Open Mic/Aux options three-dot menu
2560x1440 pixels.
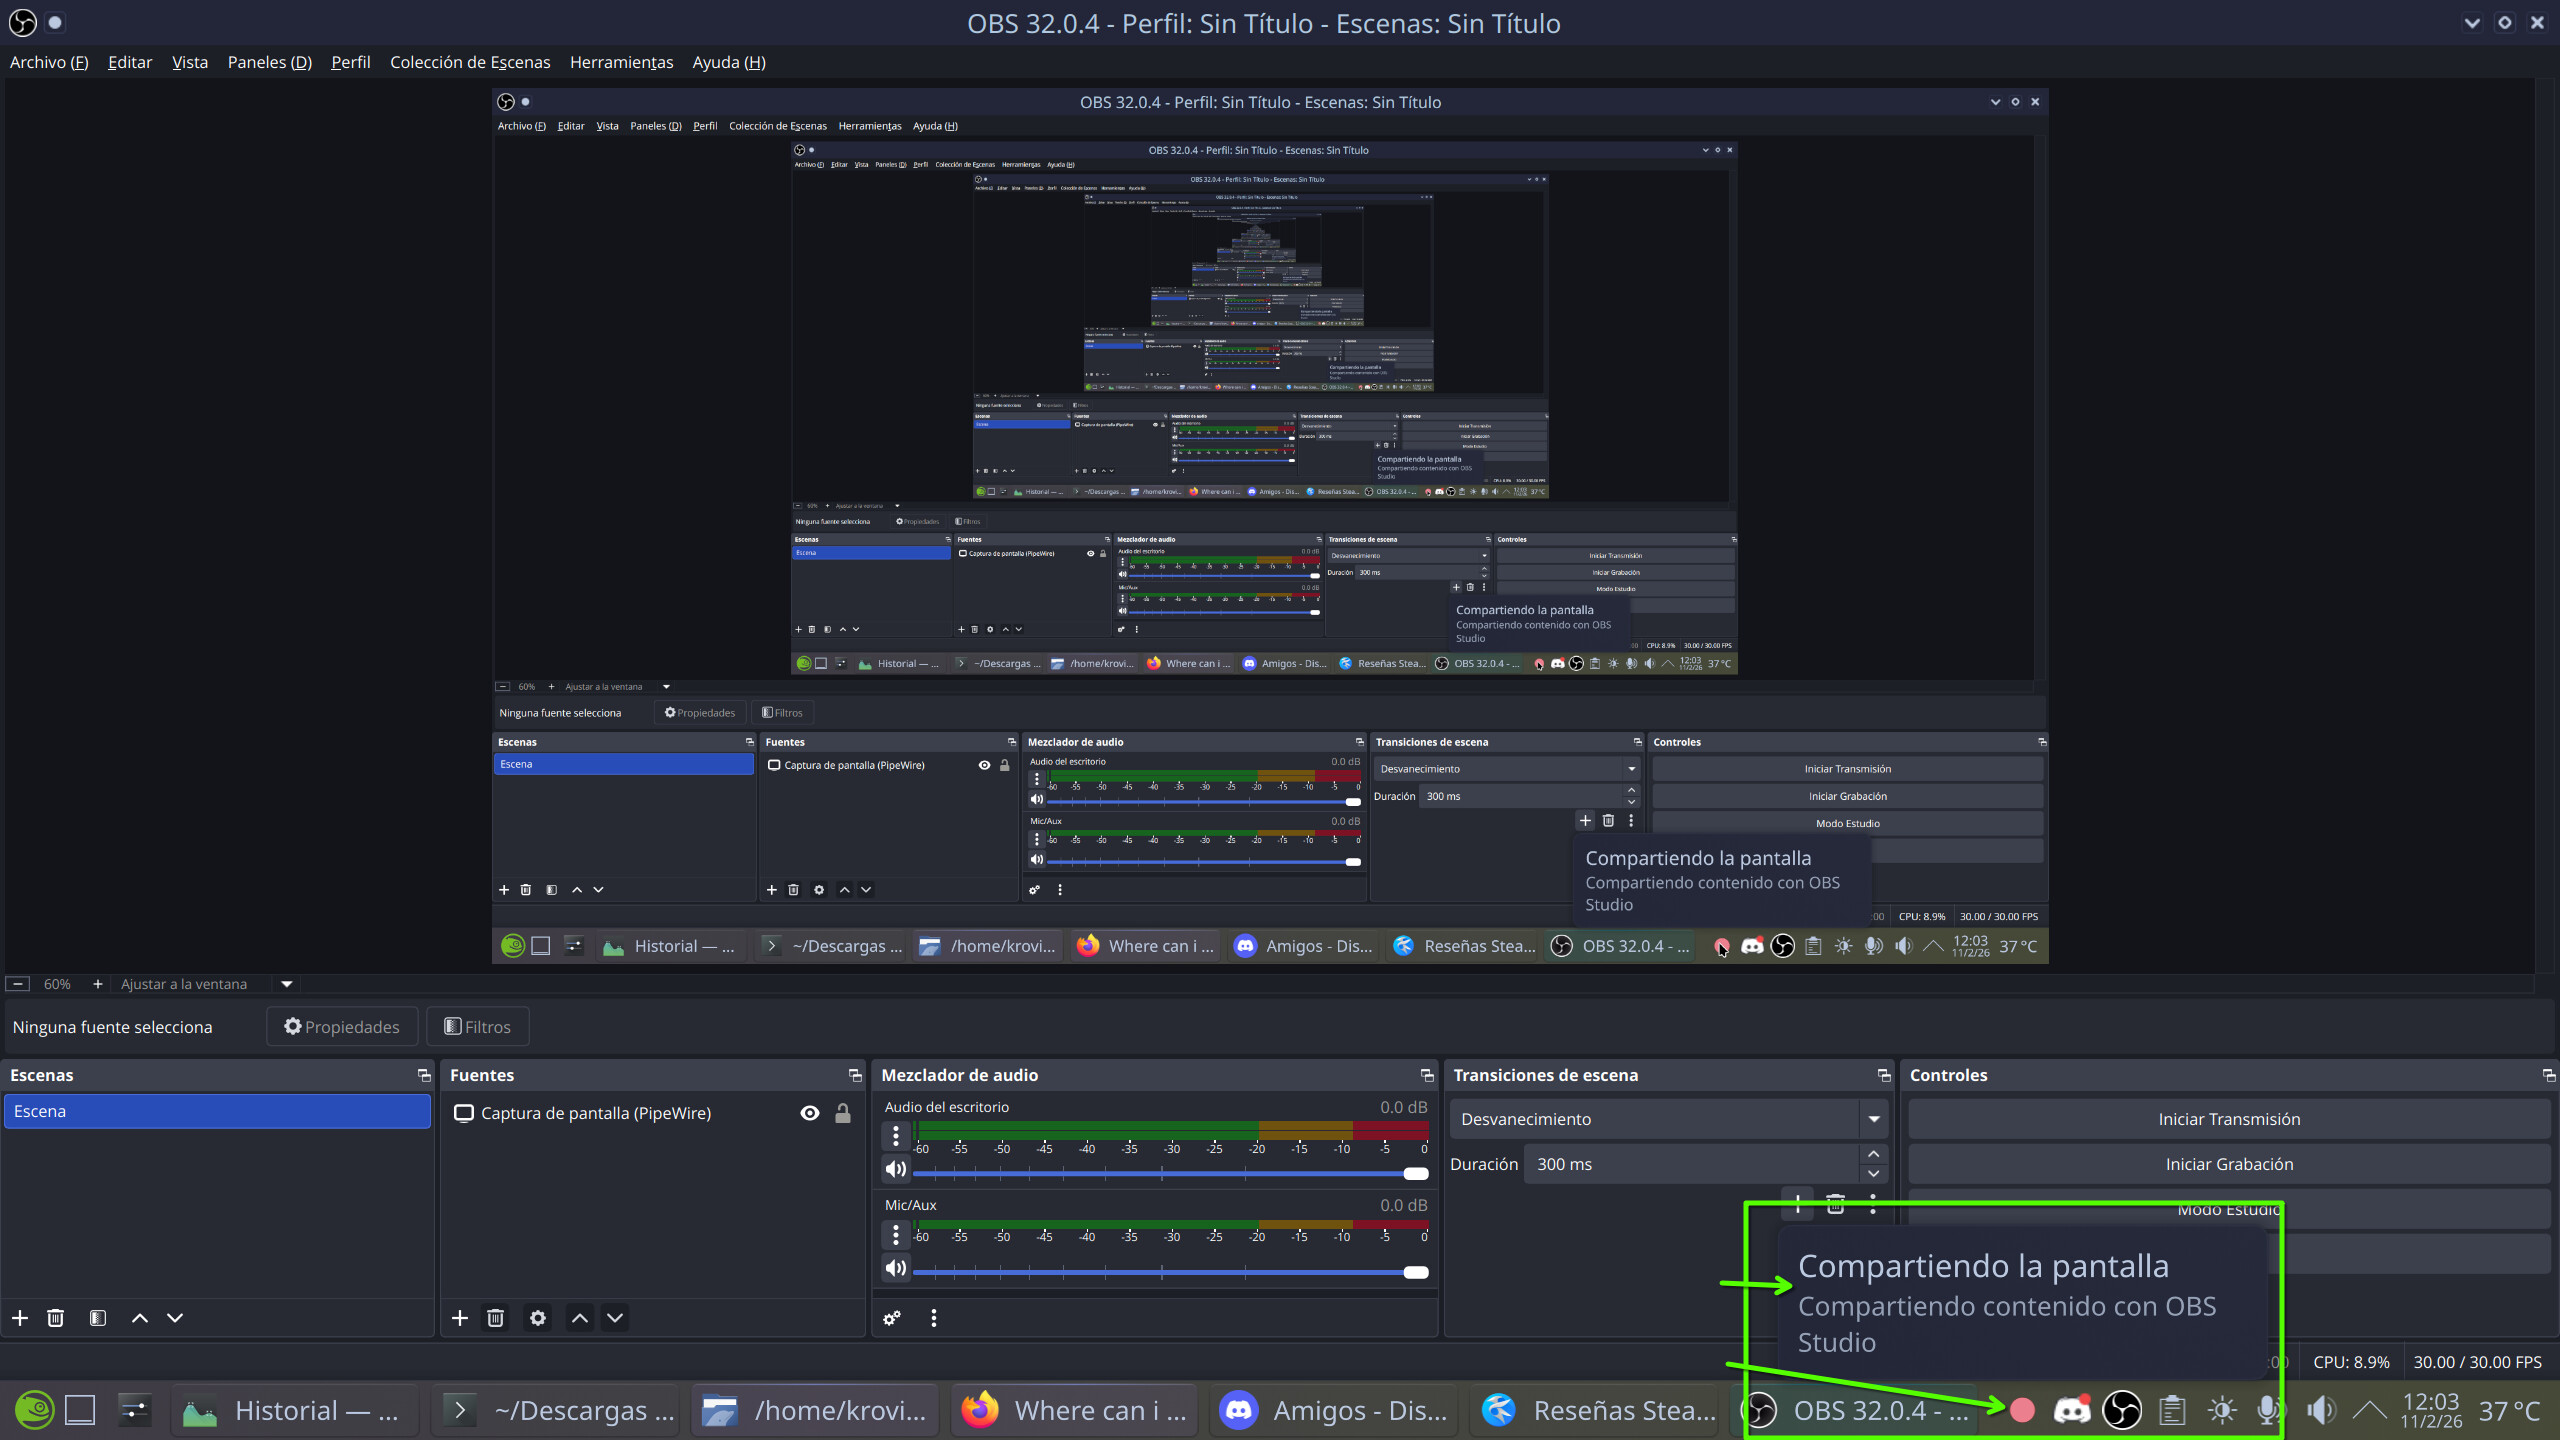(896, 1235)
